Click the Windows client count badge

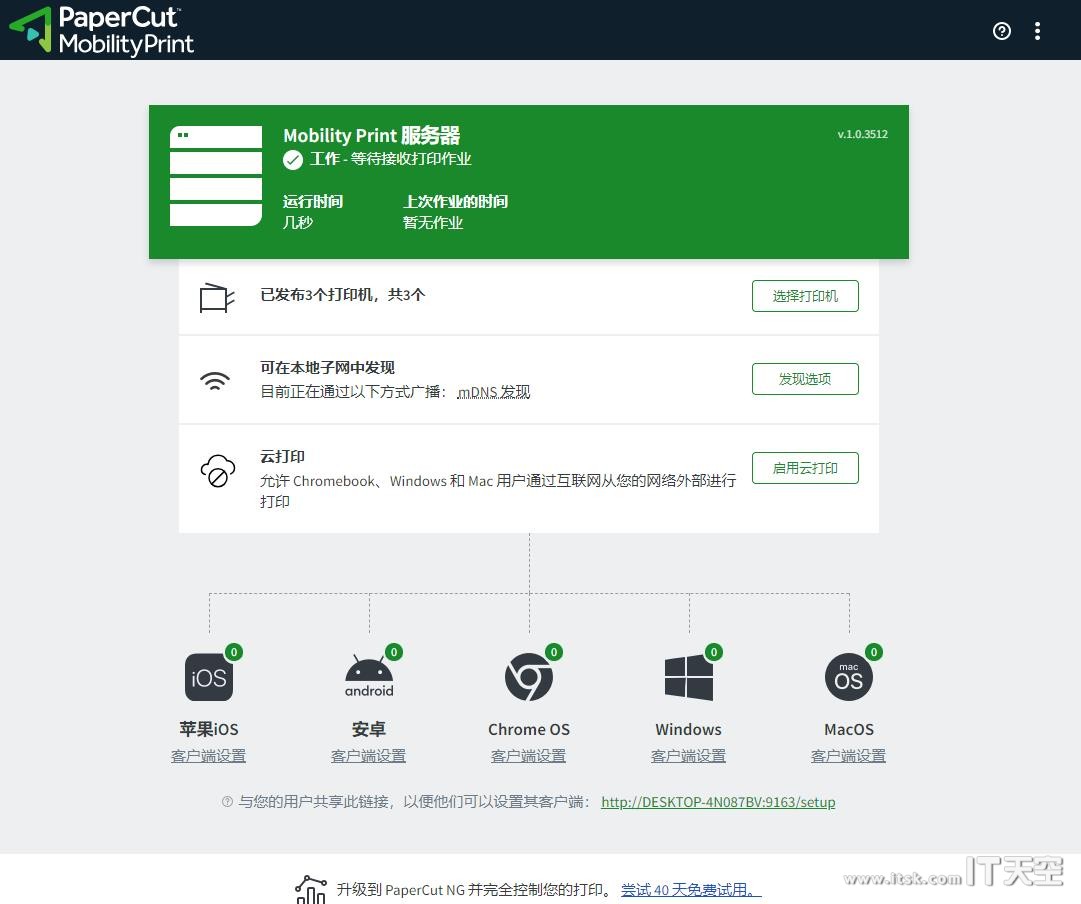(714, 652)
